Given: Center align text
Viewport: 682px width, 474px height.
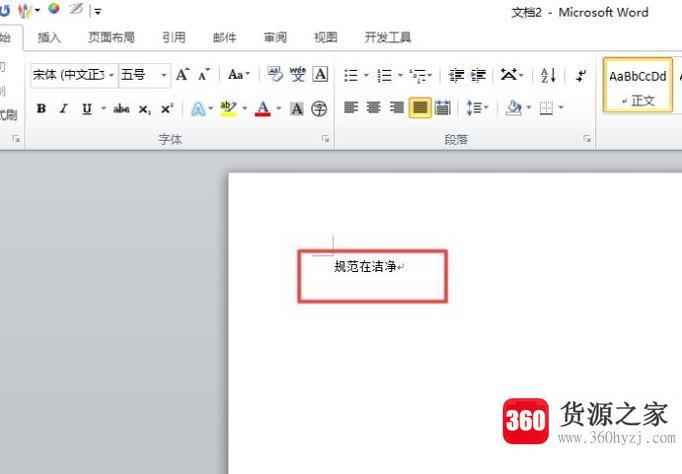Looking at the screenshot, I should (x=374, y=107).
